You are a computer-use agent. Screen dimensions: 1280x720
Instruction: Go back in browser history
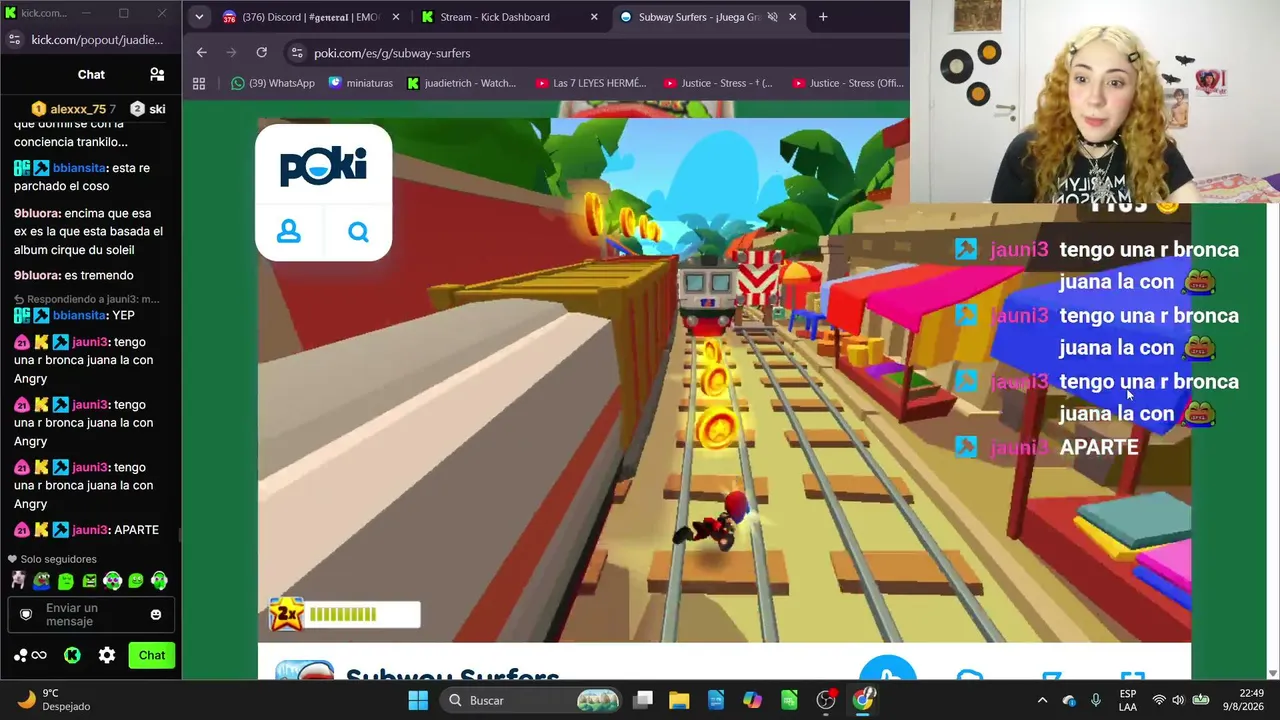point(202,52)
